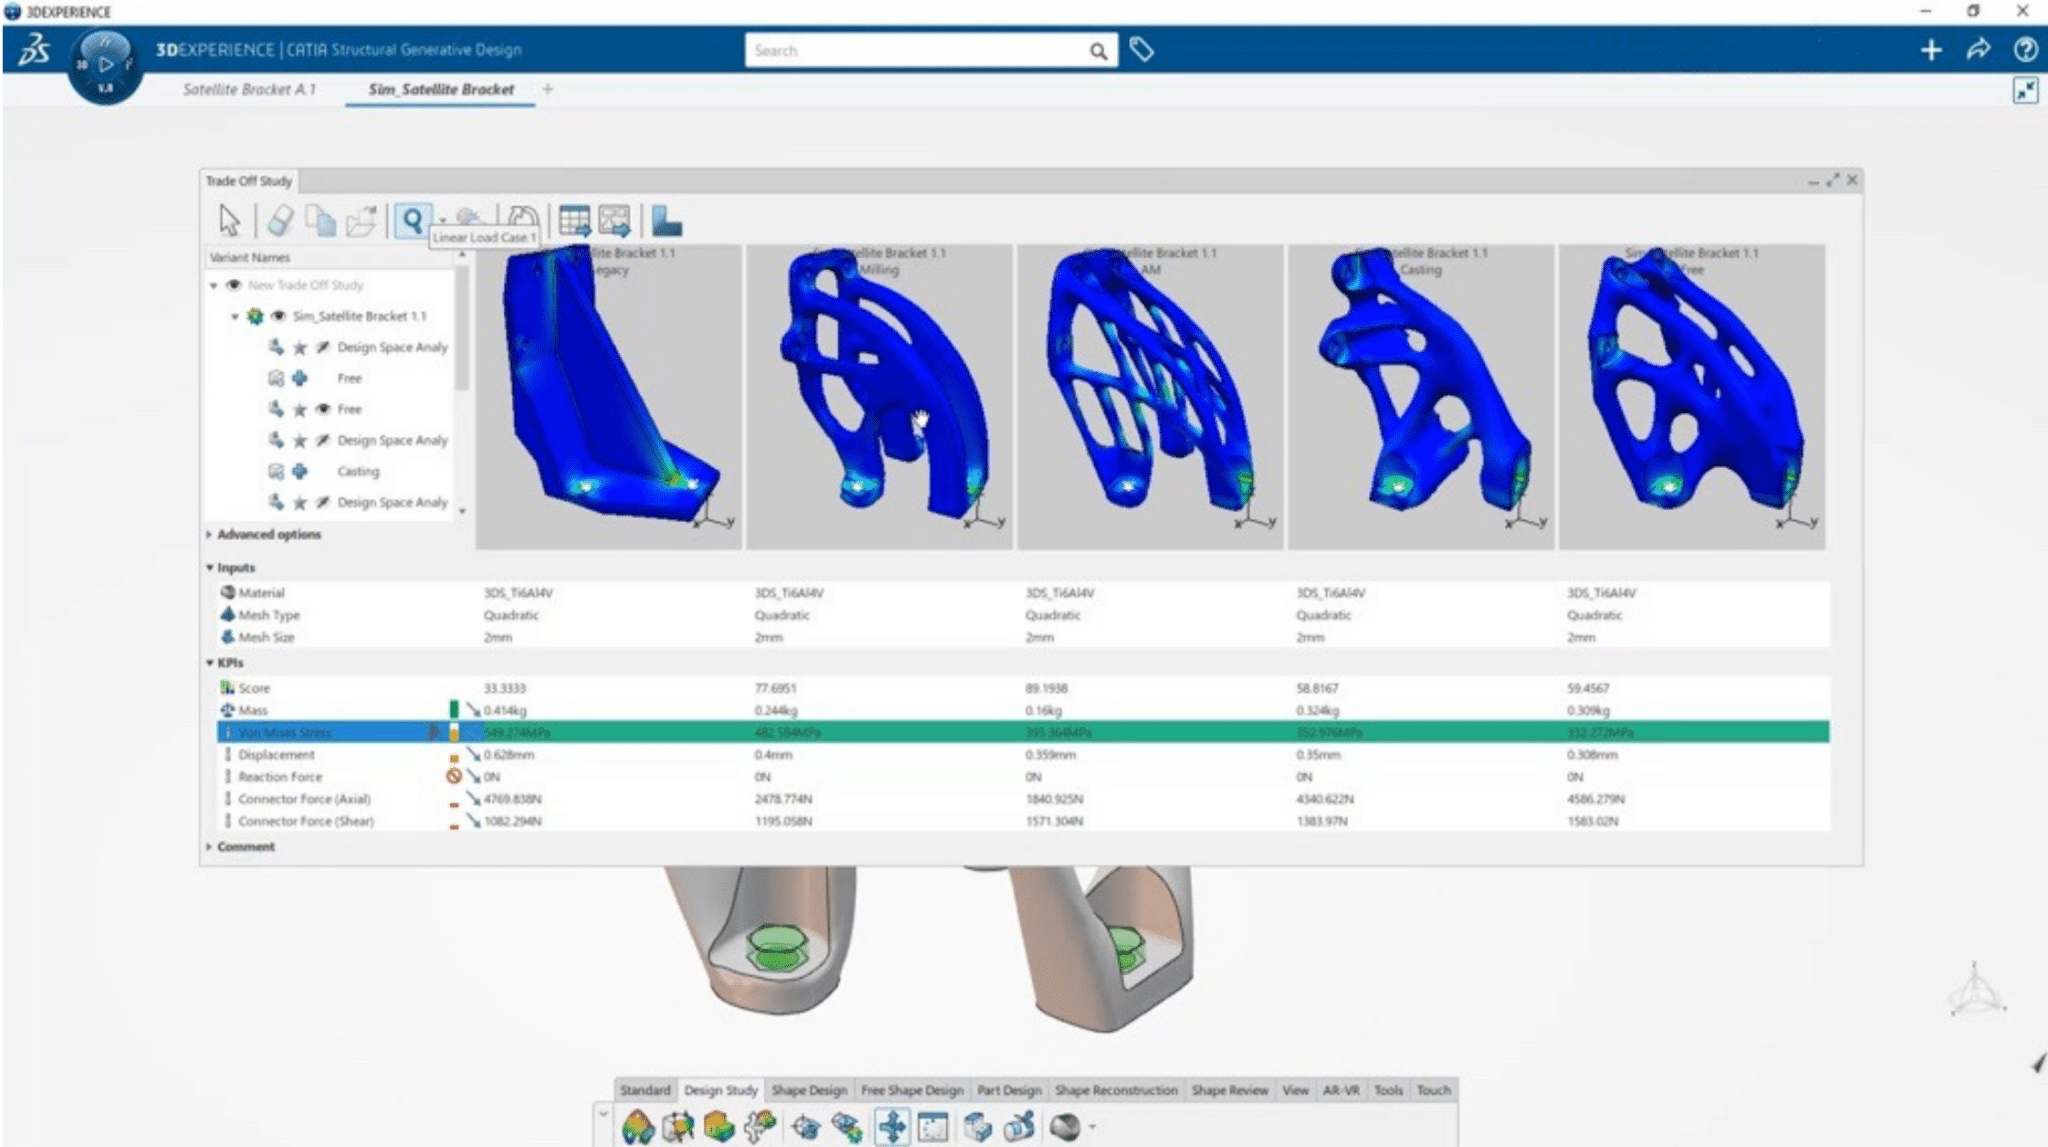The image size is (2048, 1147).
Task: Toggle visibility eye of New Trade Off Study
Action: click(x=233, y=285)
